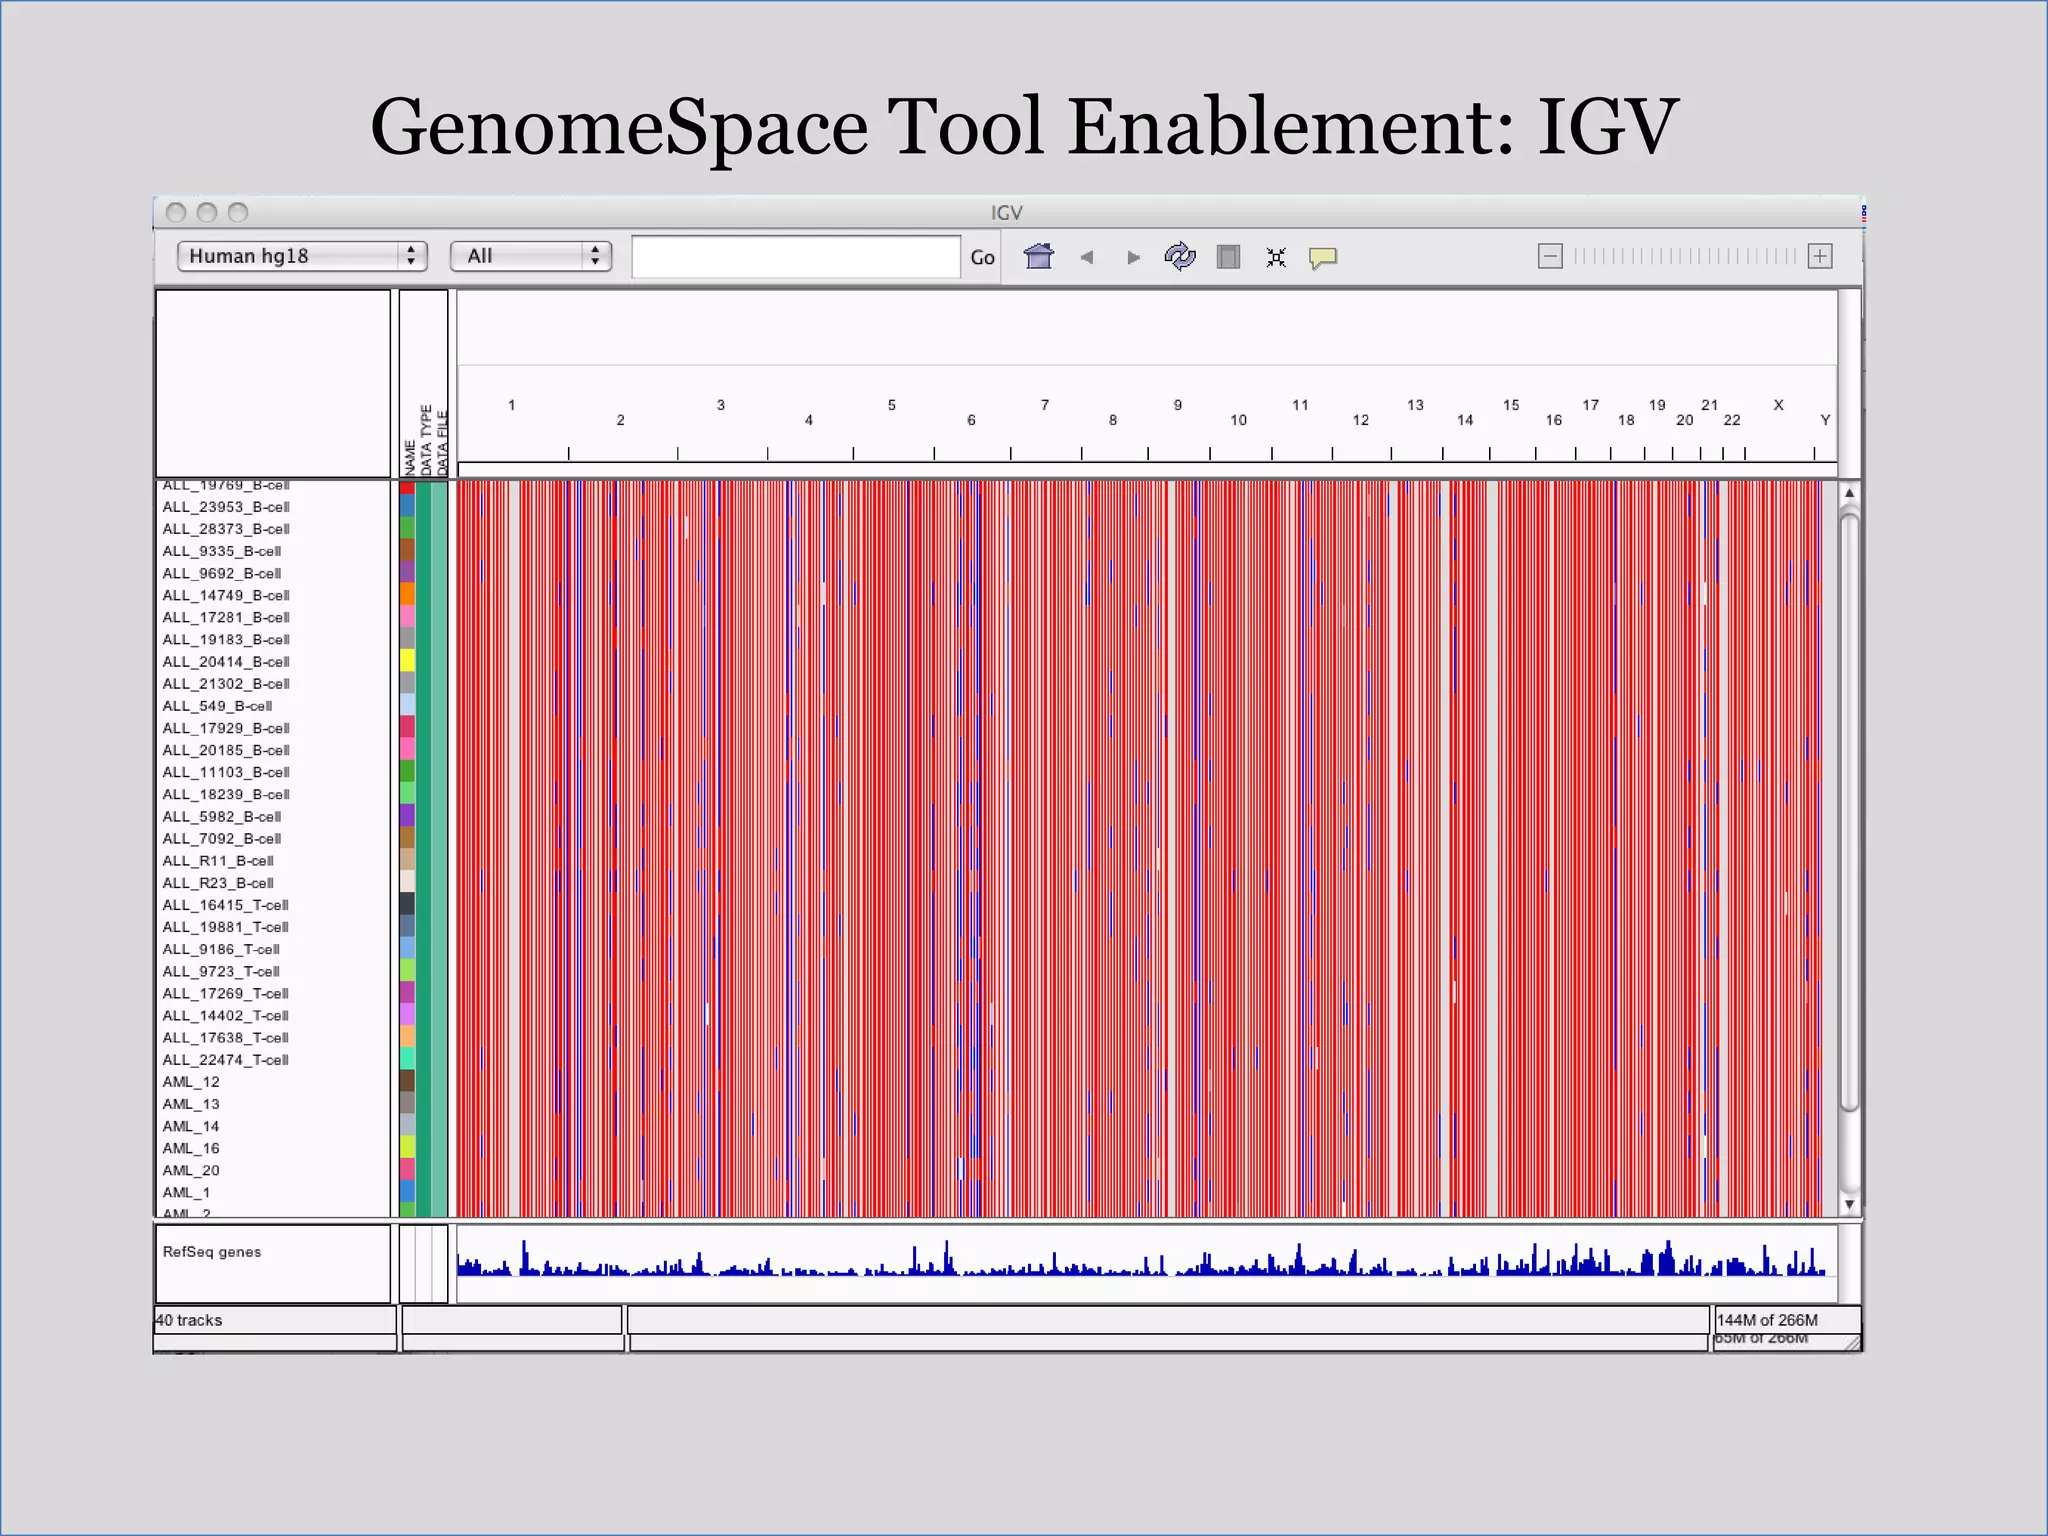Go forward with the right arrow icon
The height and width of the screenshot is (1536, 2048).
point(1133,258)
